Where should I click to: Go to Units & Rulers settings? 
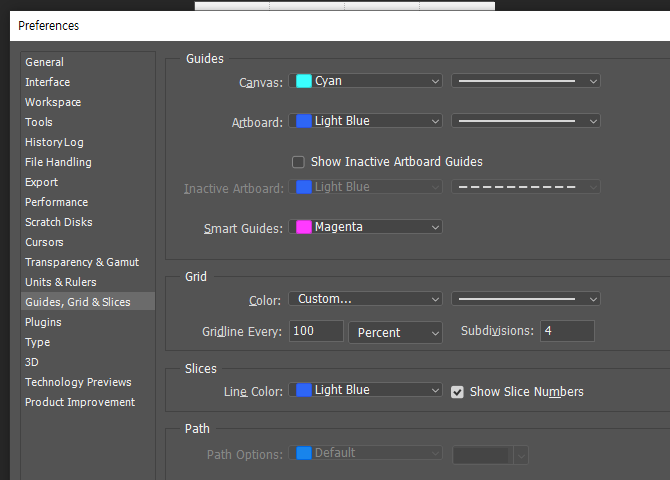click(x=60, y=282)
